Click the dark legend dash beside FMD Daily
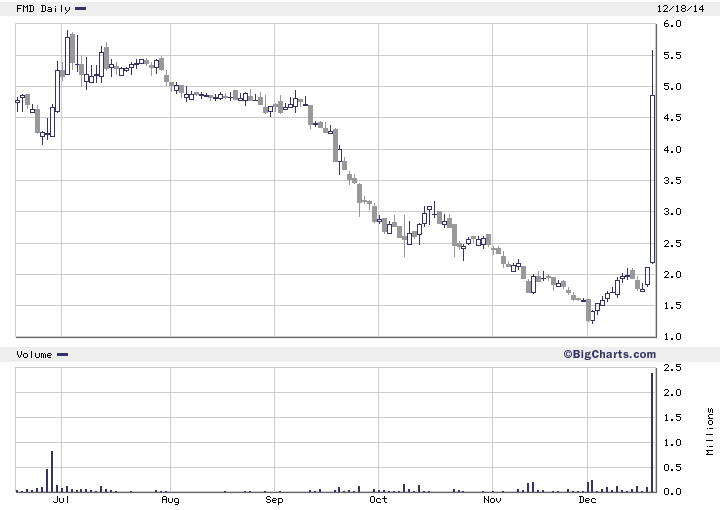 coord(80,8)
